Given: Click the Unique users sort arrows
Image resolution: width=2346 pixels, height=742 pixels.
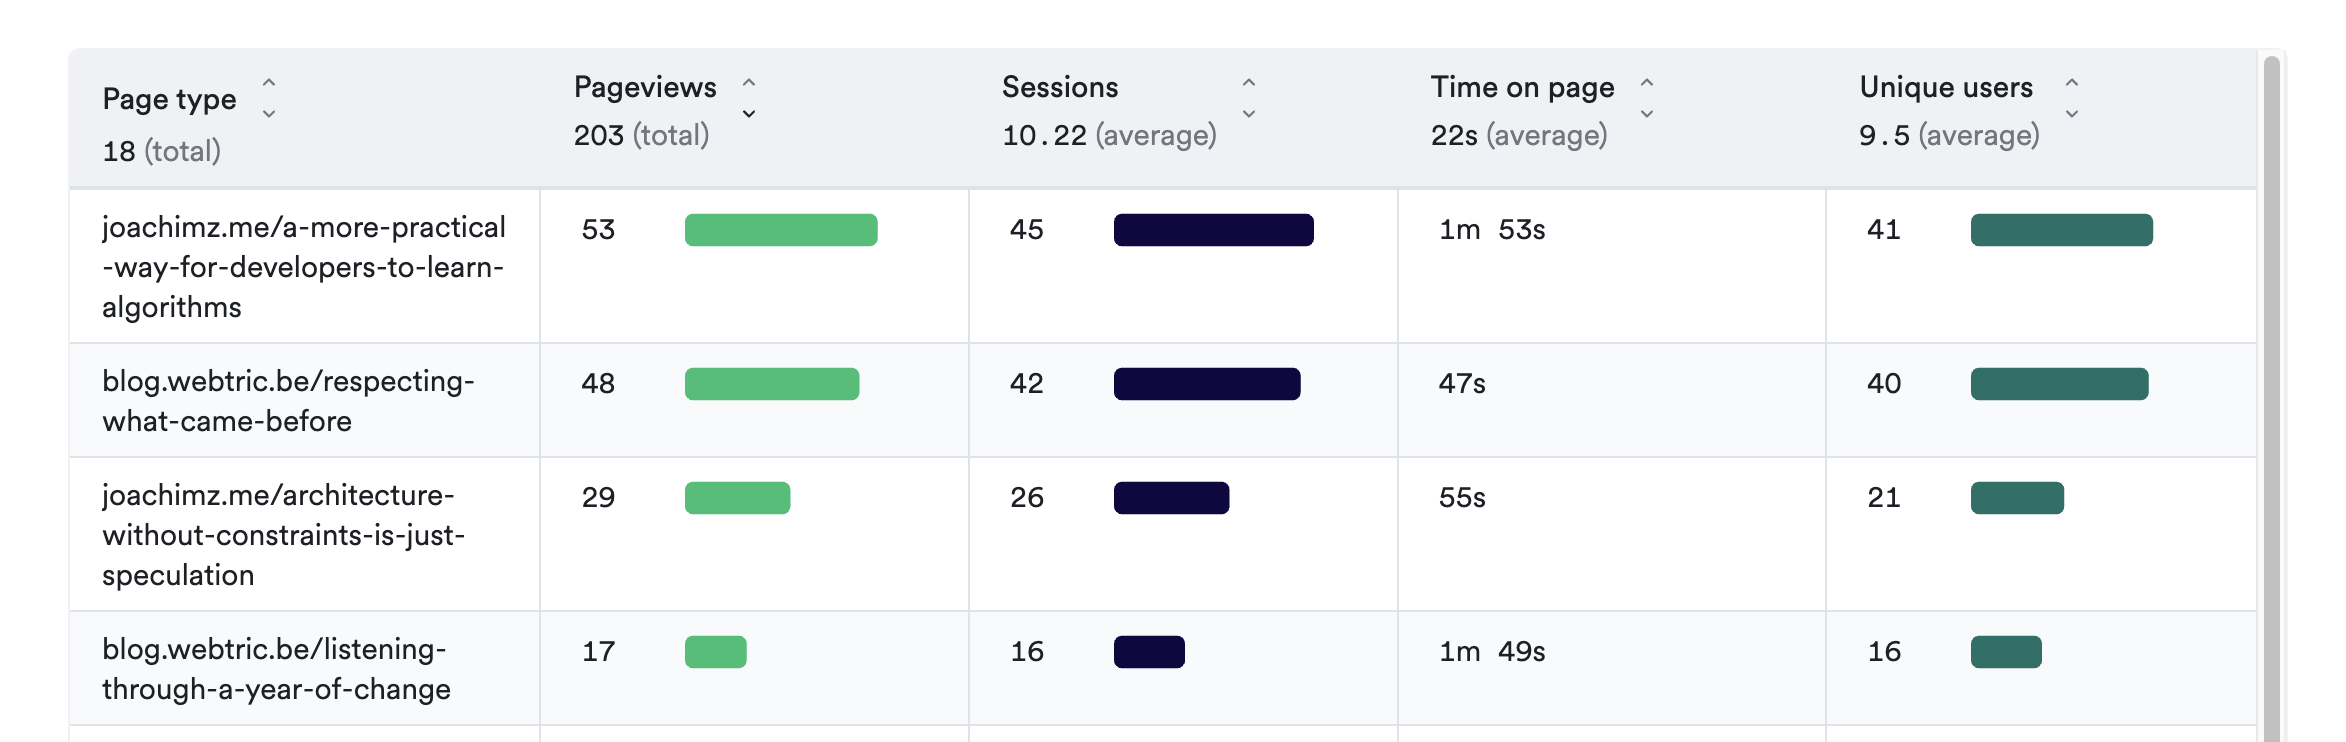Looking at the screenshot, I should click(2072, 98).
